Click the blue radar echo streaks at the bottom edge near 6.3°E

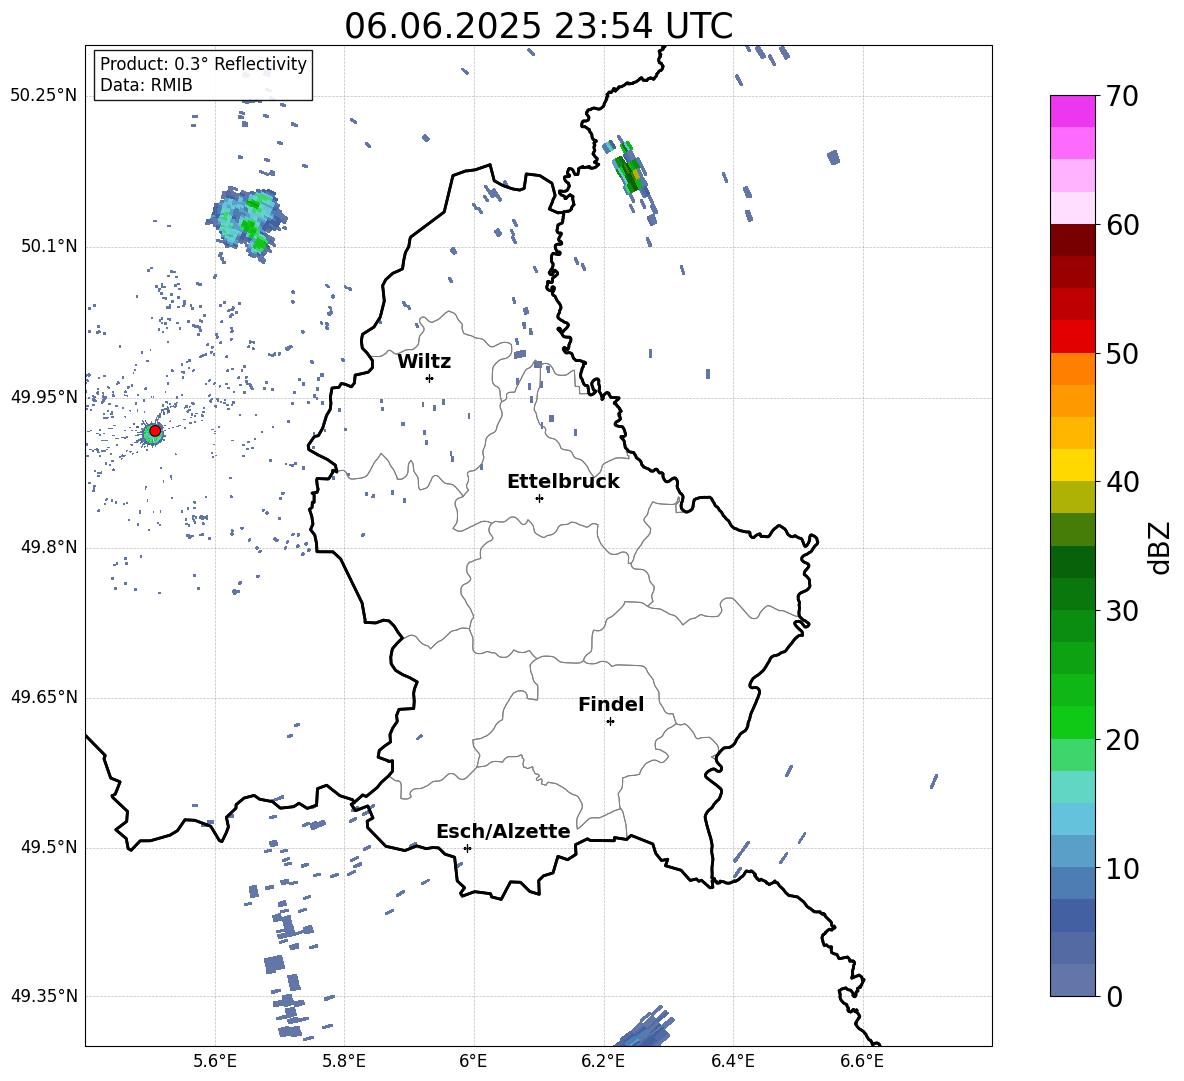coord(644,1027)
